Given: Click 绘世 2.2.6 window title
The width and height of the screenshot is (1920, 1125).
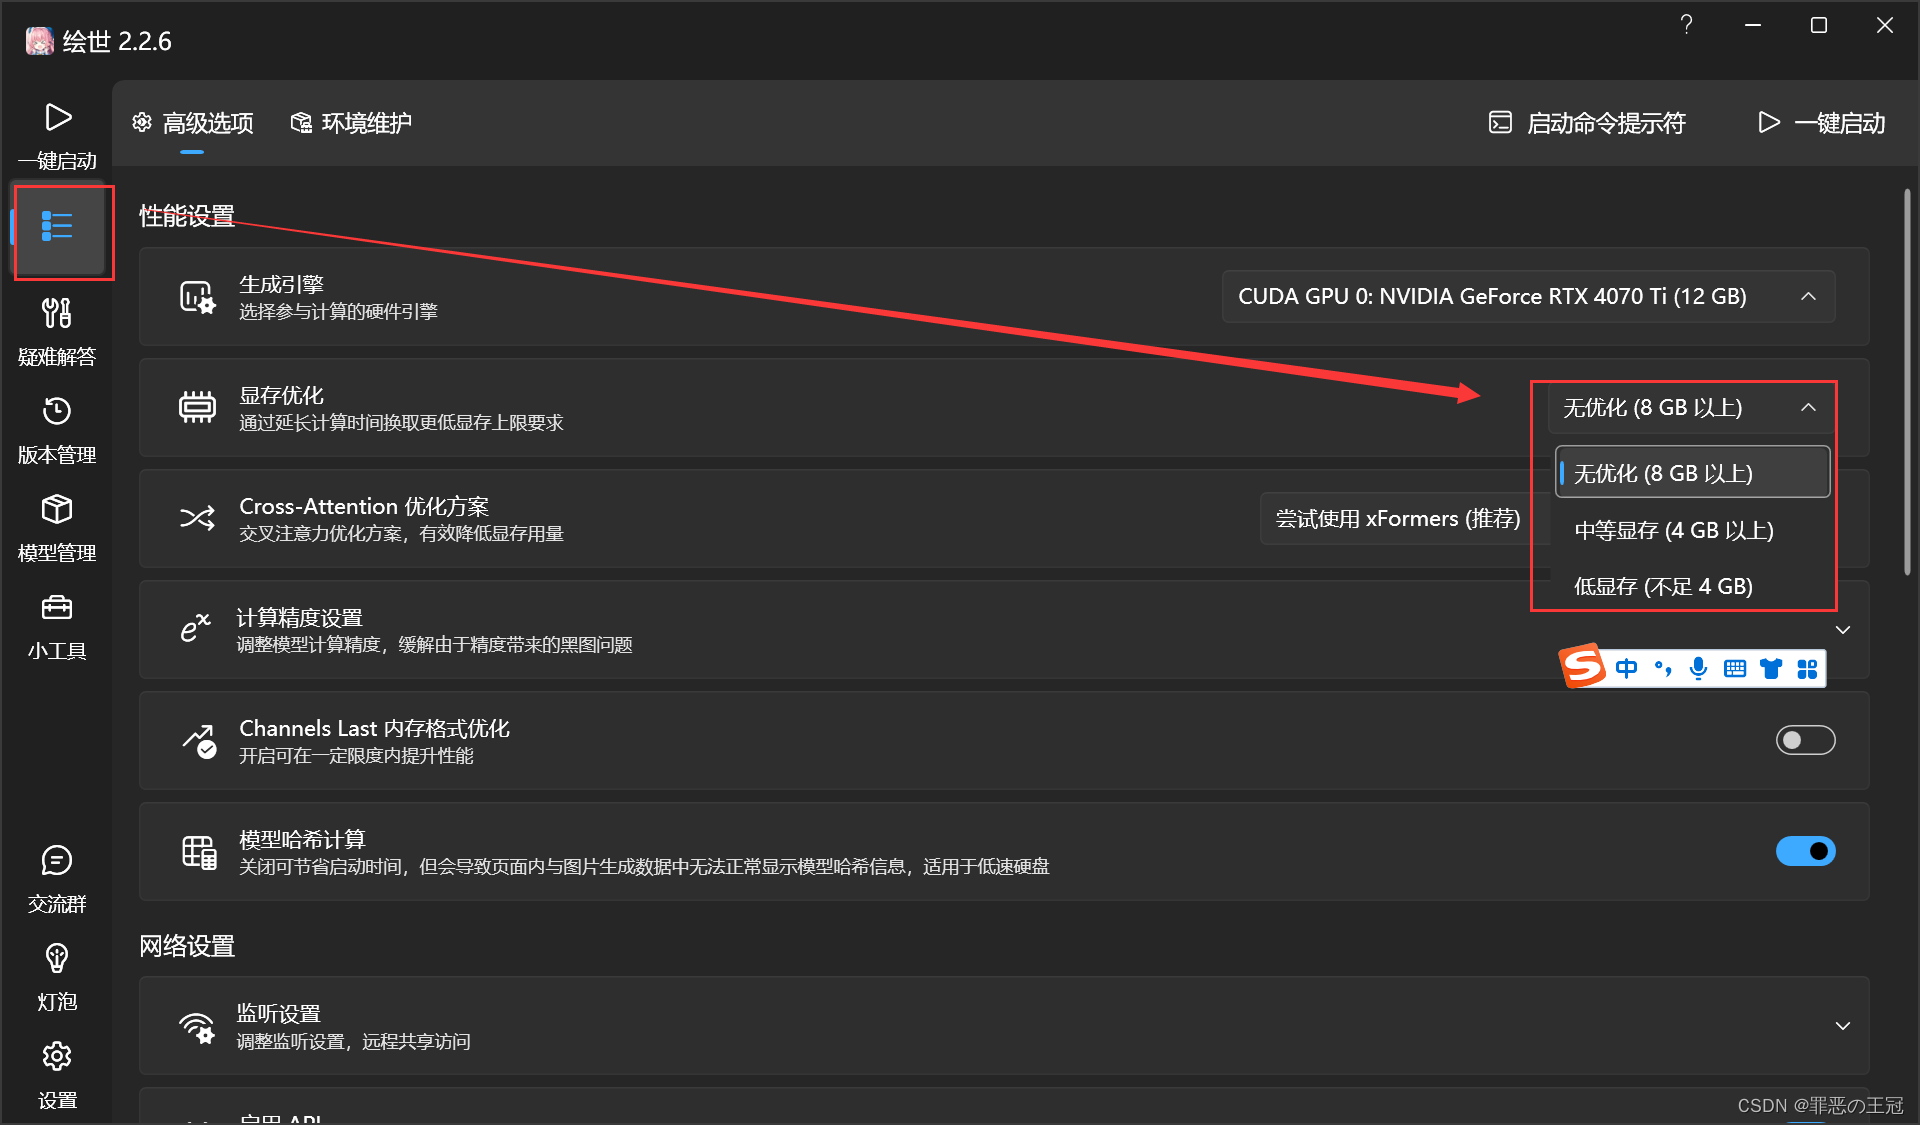Looking at the screenshot, I should pos(116,41).
